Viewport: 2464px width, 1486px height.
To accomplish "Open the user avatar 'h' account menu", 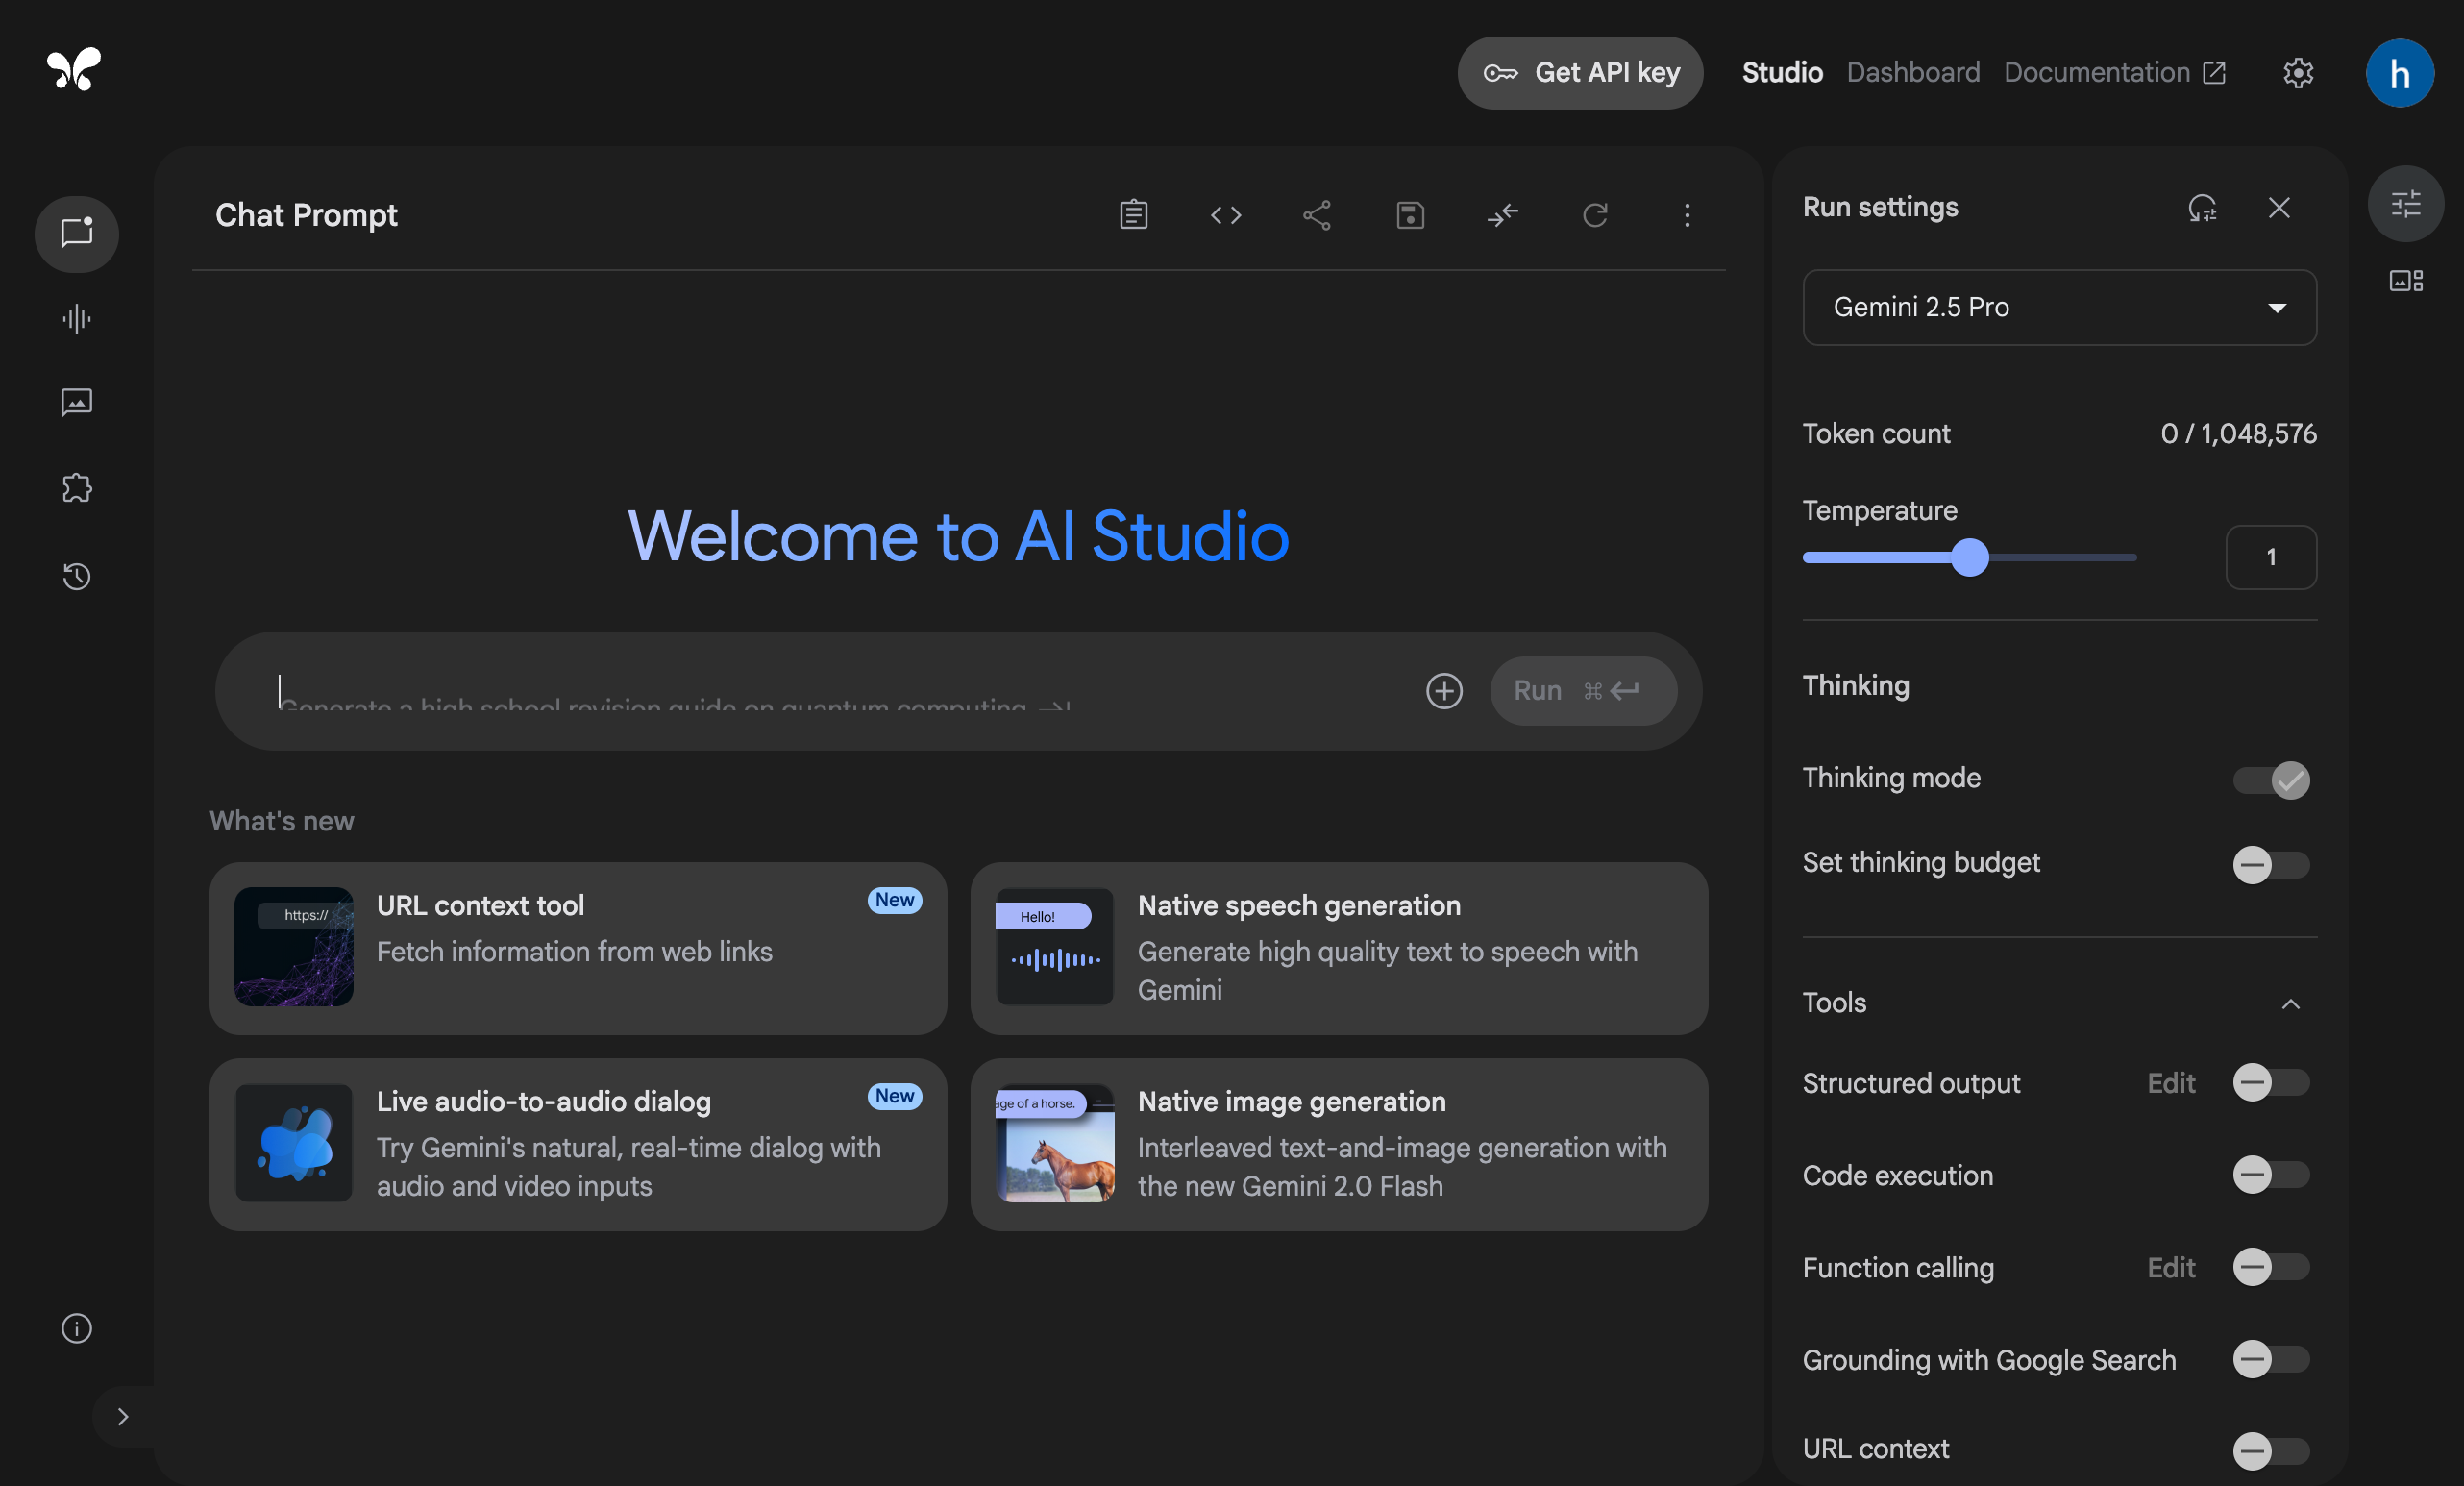I will point(2400,73).
